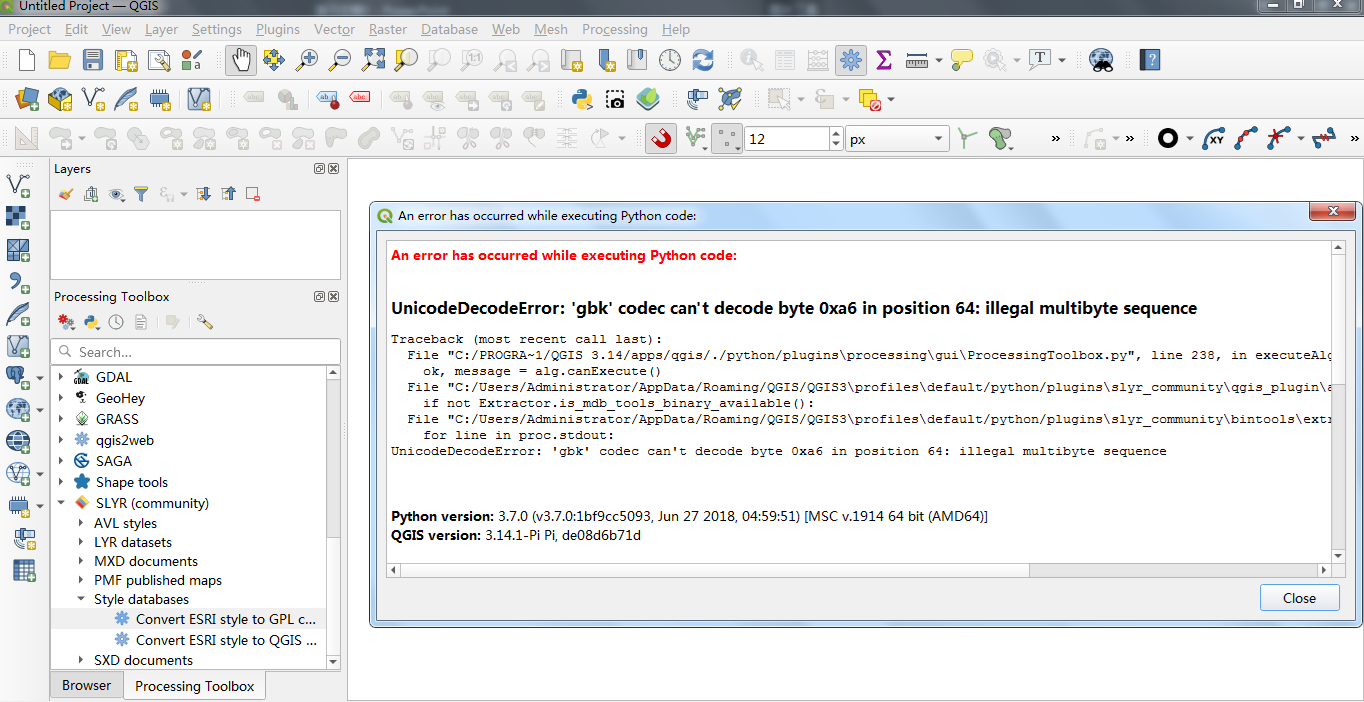The image size is (1364, 702).
Task: Open the Processing menu
Action: point(614,29)
